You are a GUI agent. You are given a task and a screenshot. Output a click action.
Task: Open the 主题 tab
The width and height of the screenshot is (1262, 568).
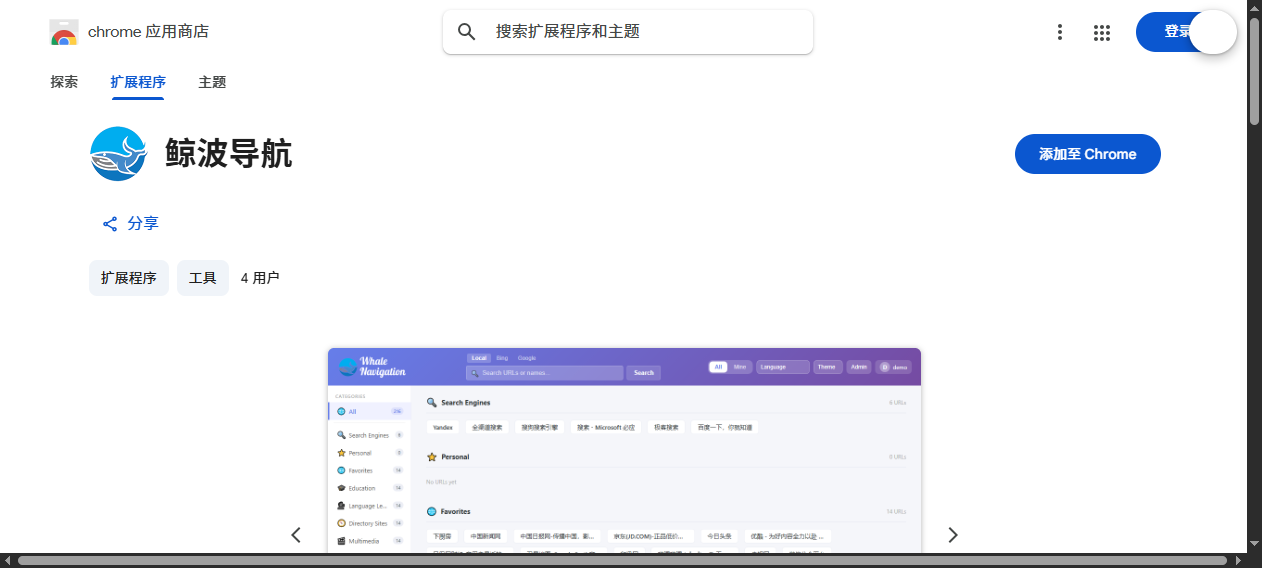[212, 82]
